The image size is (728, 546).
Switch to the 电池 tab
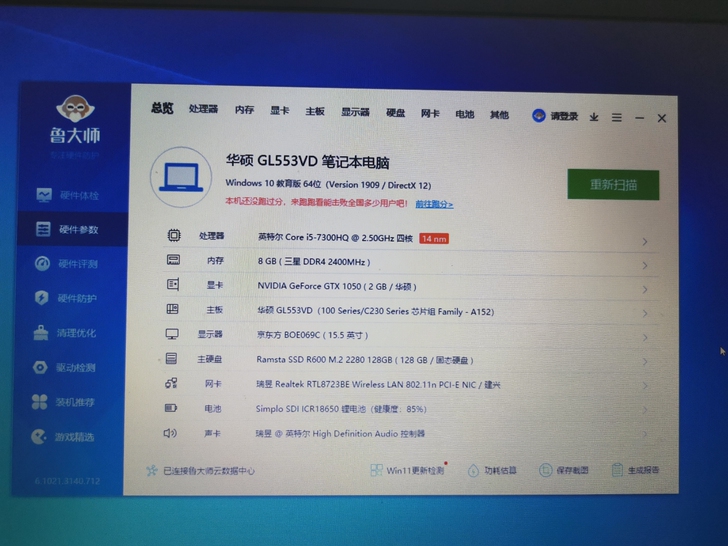coord(465,114)
